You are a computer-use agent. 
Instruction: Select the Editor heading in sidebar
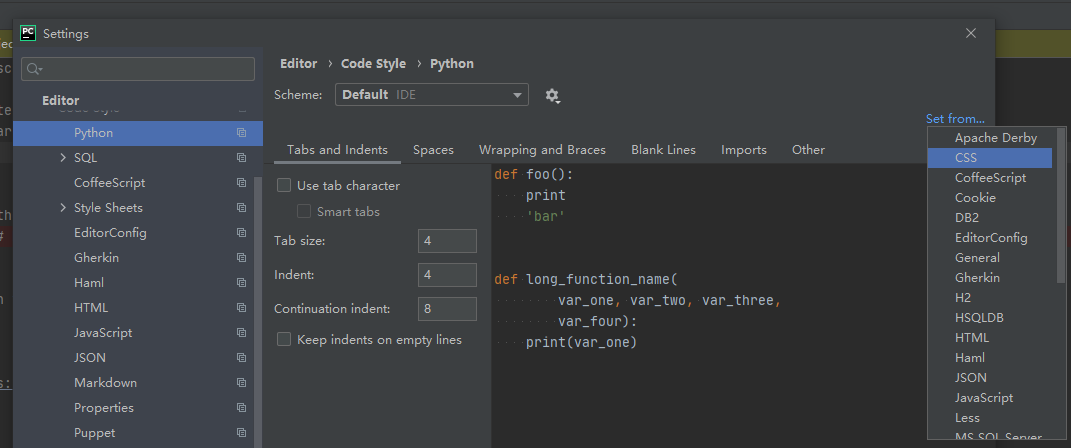pyautogui.click(x=61, y=100)
